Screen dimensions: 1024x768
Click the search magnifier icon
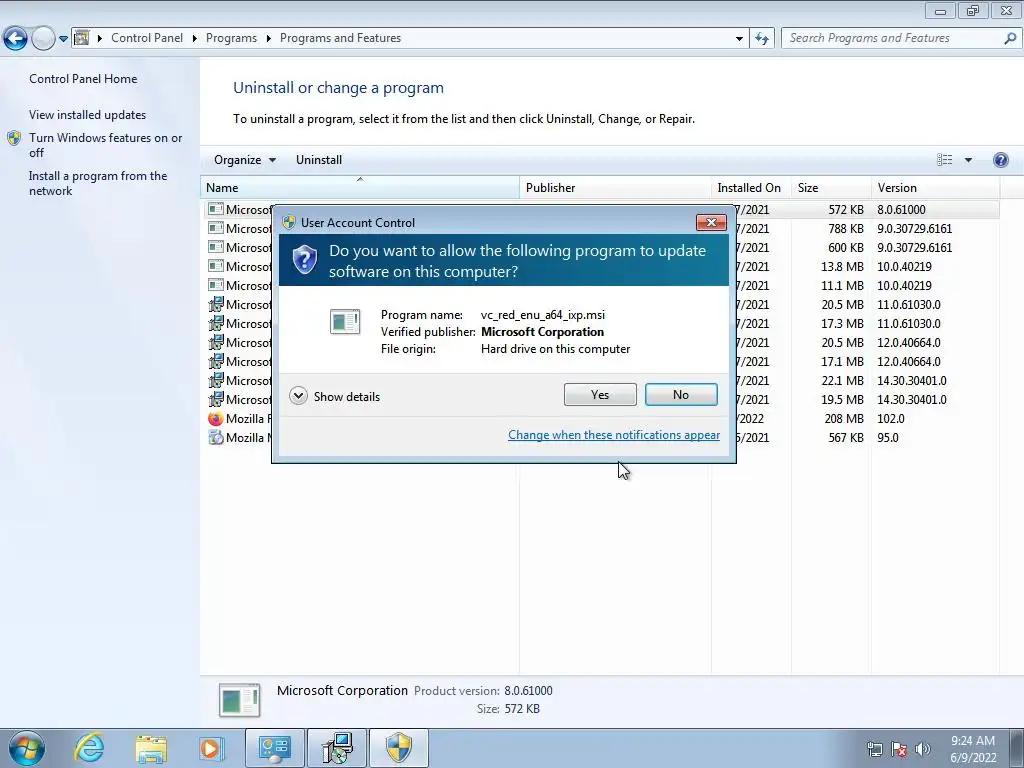pyautogui.click(x=1010, y=39)
